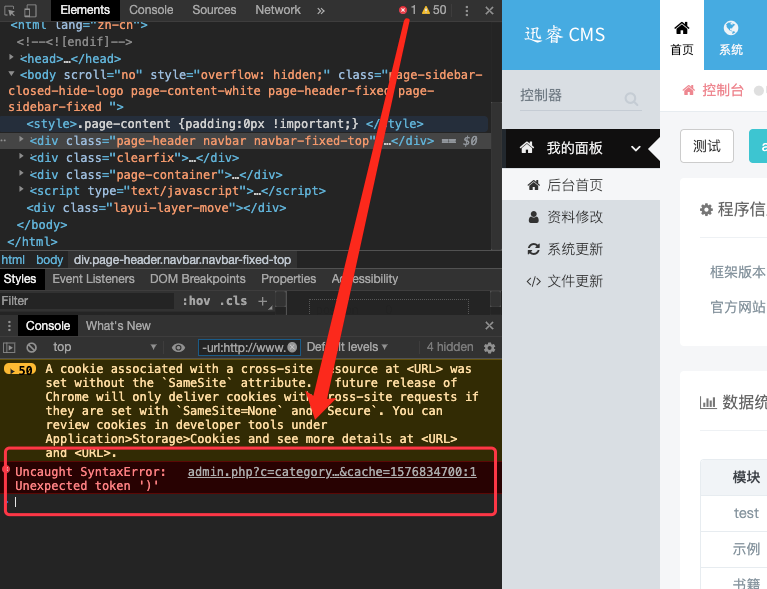Open the Network panel tab
Image resolution: width=767 pixels, height=589 pixels.
(x=278, y=10)
